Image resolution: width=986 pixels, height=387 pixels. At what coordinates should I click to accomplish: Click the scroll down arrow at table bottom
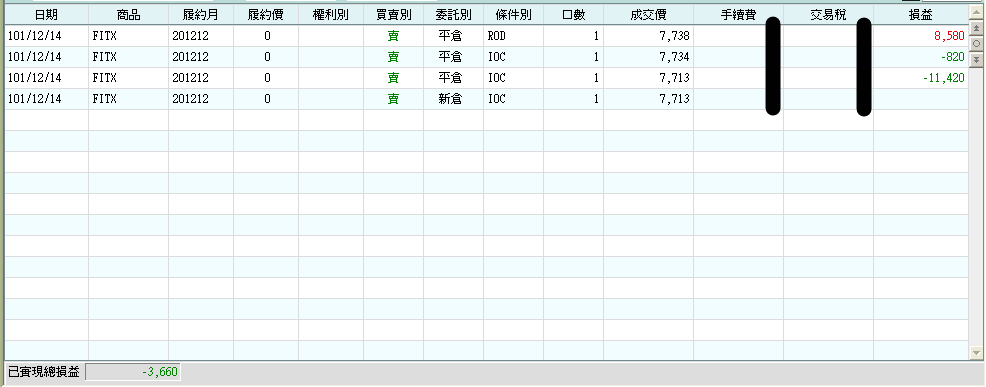point(977,352)
